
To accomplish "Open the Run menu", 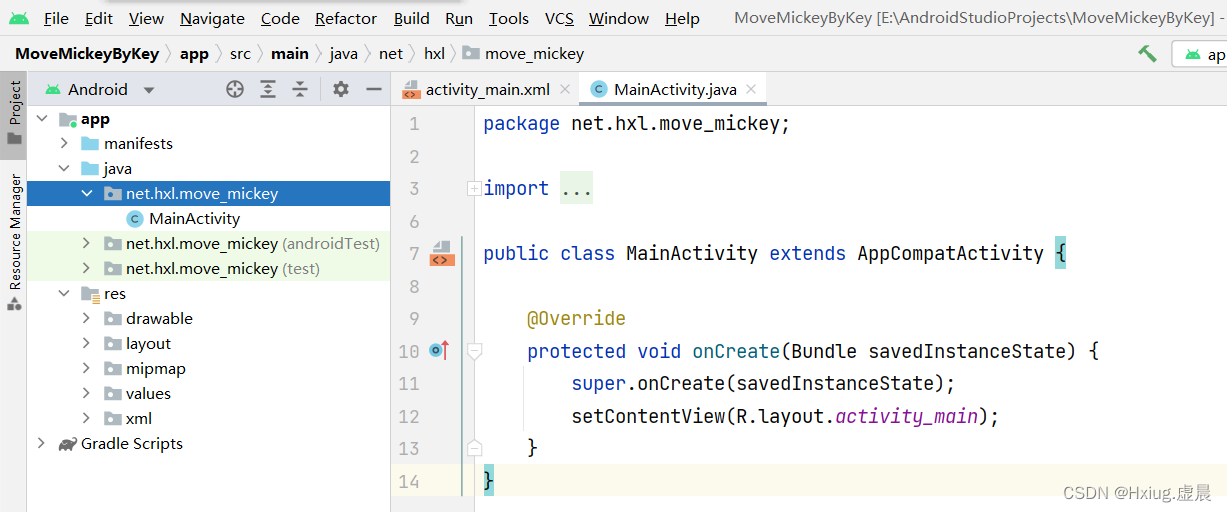I will (x=459, y=18).
